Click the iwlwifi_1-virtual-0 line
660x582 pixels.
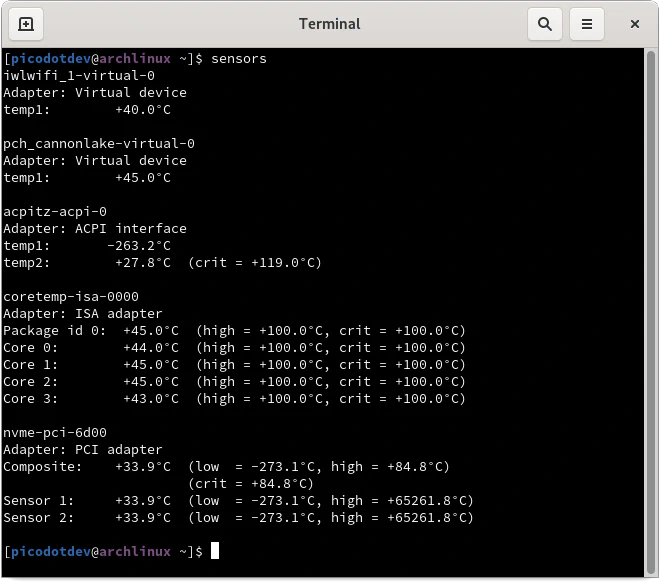(79, 75)
